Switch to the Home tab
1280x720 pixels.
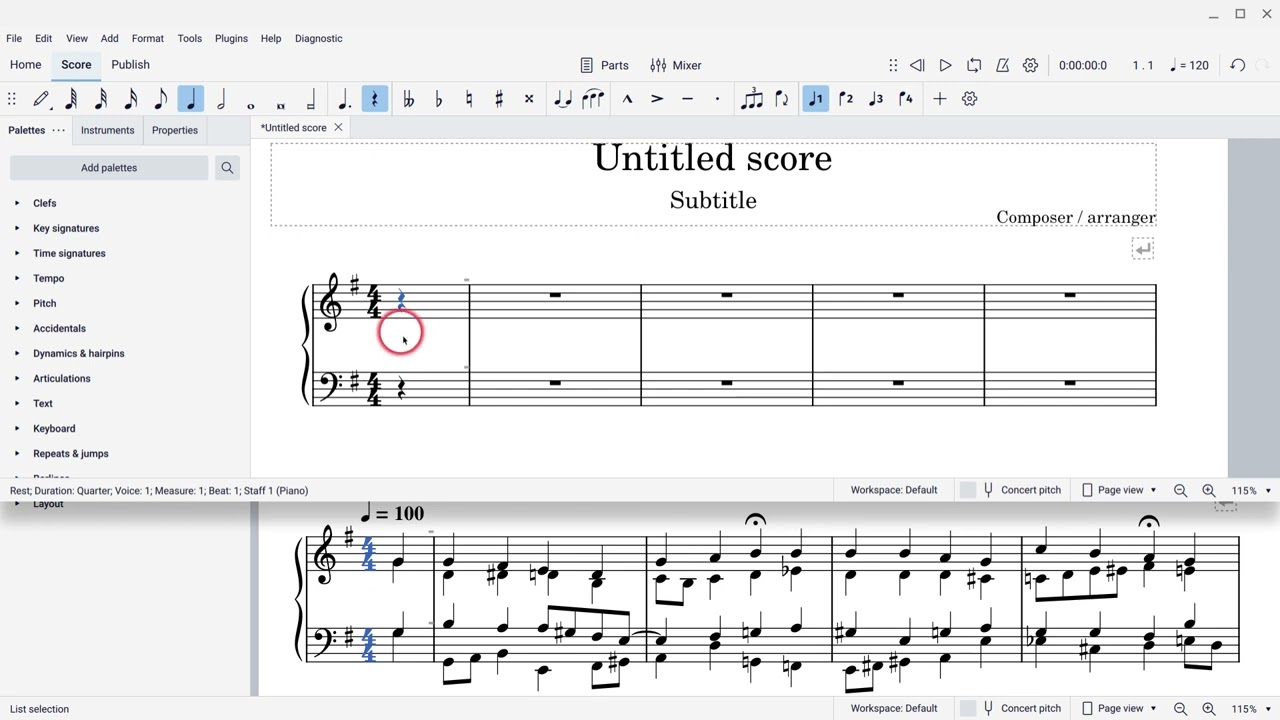pos(26,65)
